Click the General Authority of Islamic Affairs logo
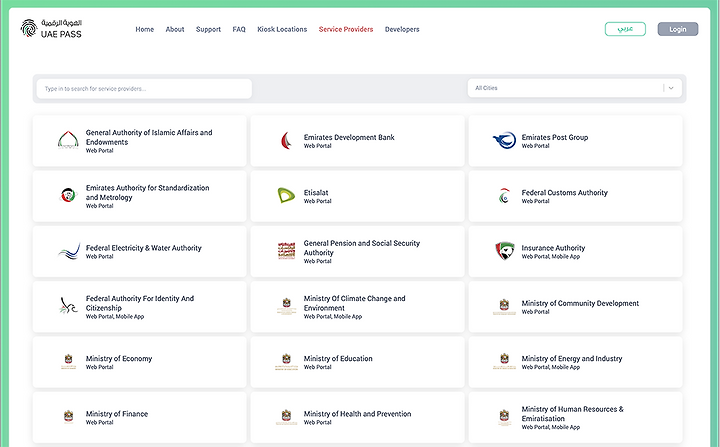Image resolution: width=720 pixels, height=447 pixels. (x=68, y=140)
